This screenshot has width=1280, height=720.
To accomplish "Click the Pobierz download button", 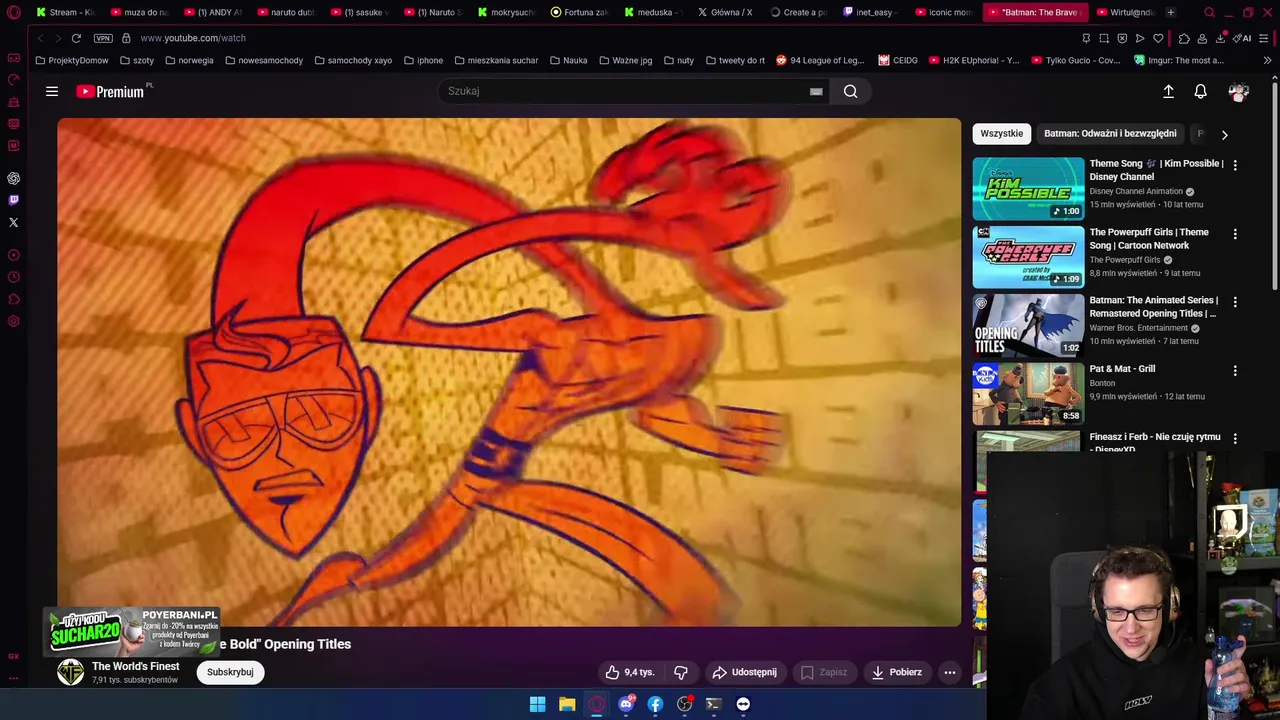I will 896,672.
